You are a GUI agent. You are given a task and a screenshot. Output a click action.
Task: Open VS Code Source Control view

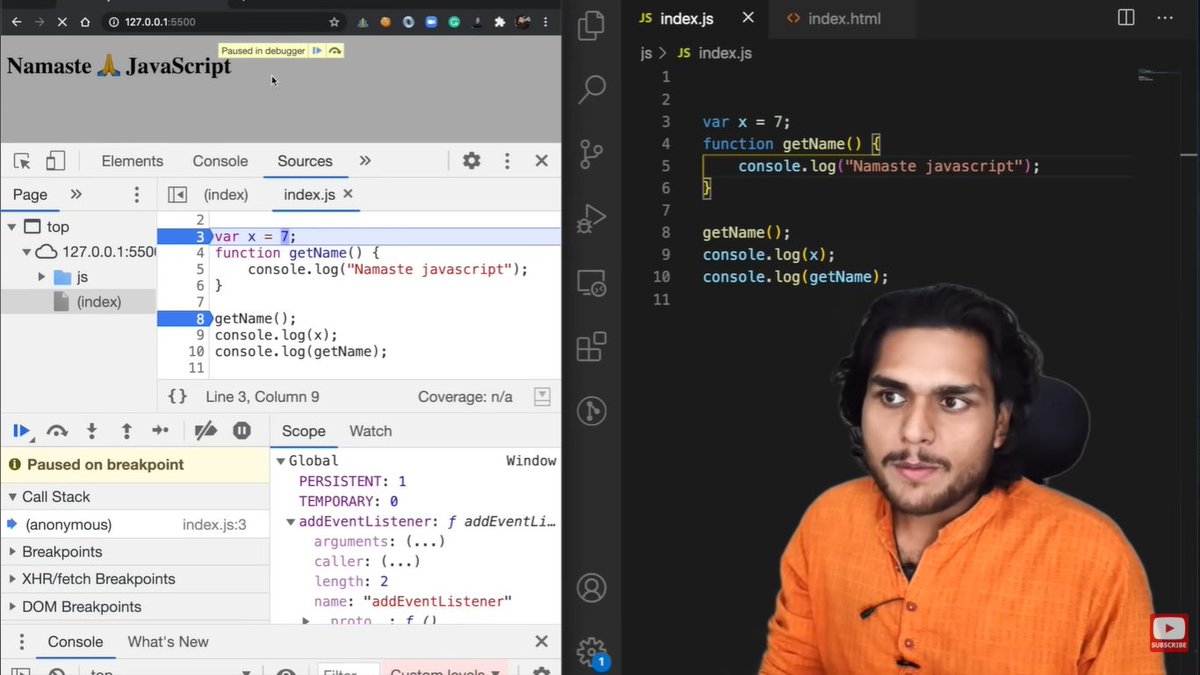click(x=592, y=153)
